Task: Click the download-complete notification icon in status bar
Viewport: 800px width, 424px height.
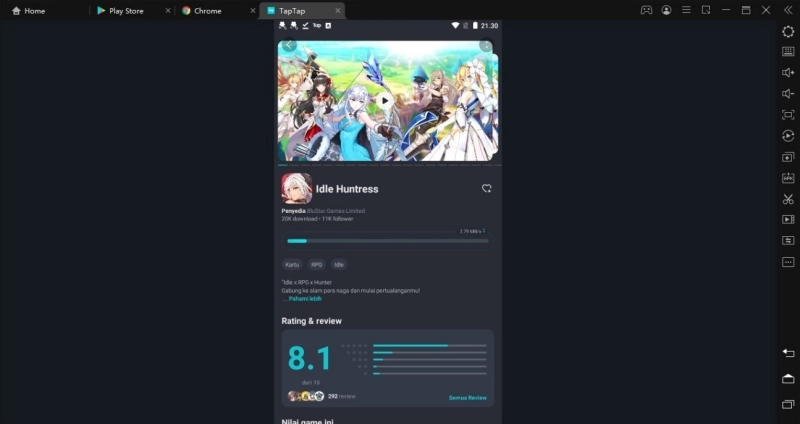Action: coord(305,26)
